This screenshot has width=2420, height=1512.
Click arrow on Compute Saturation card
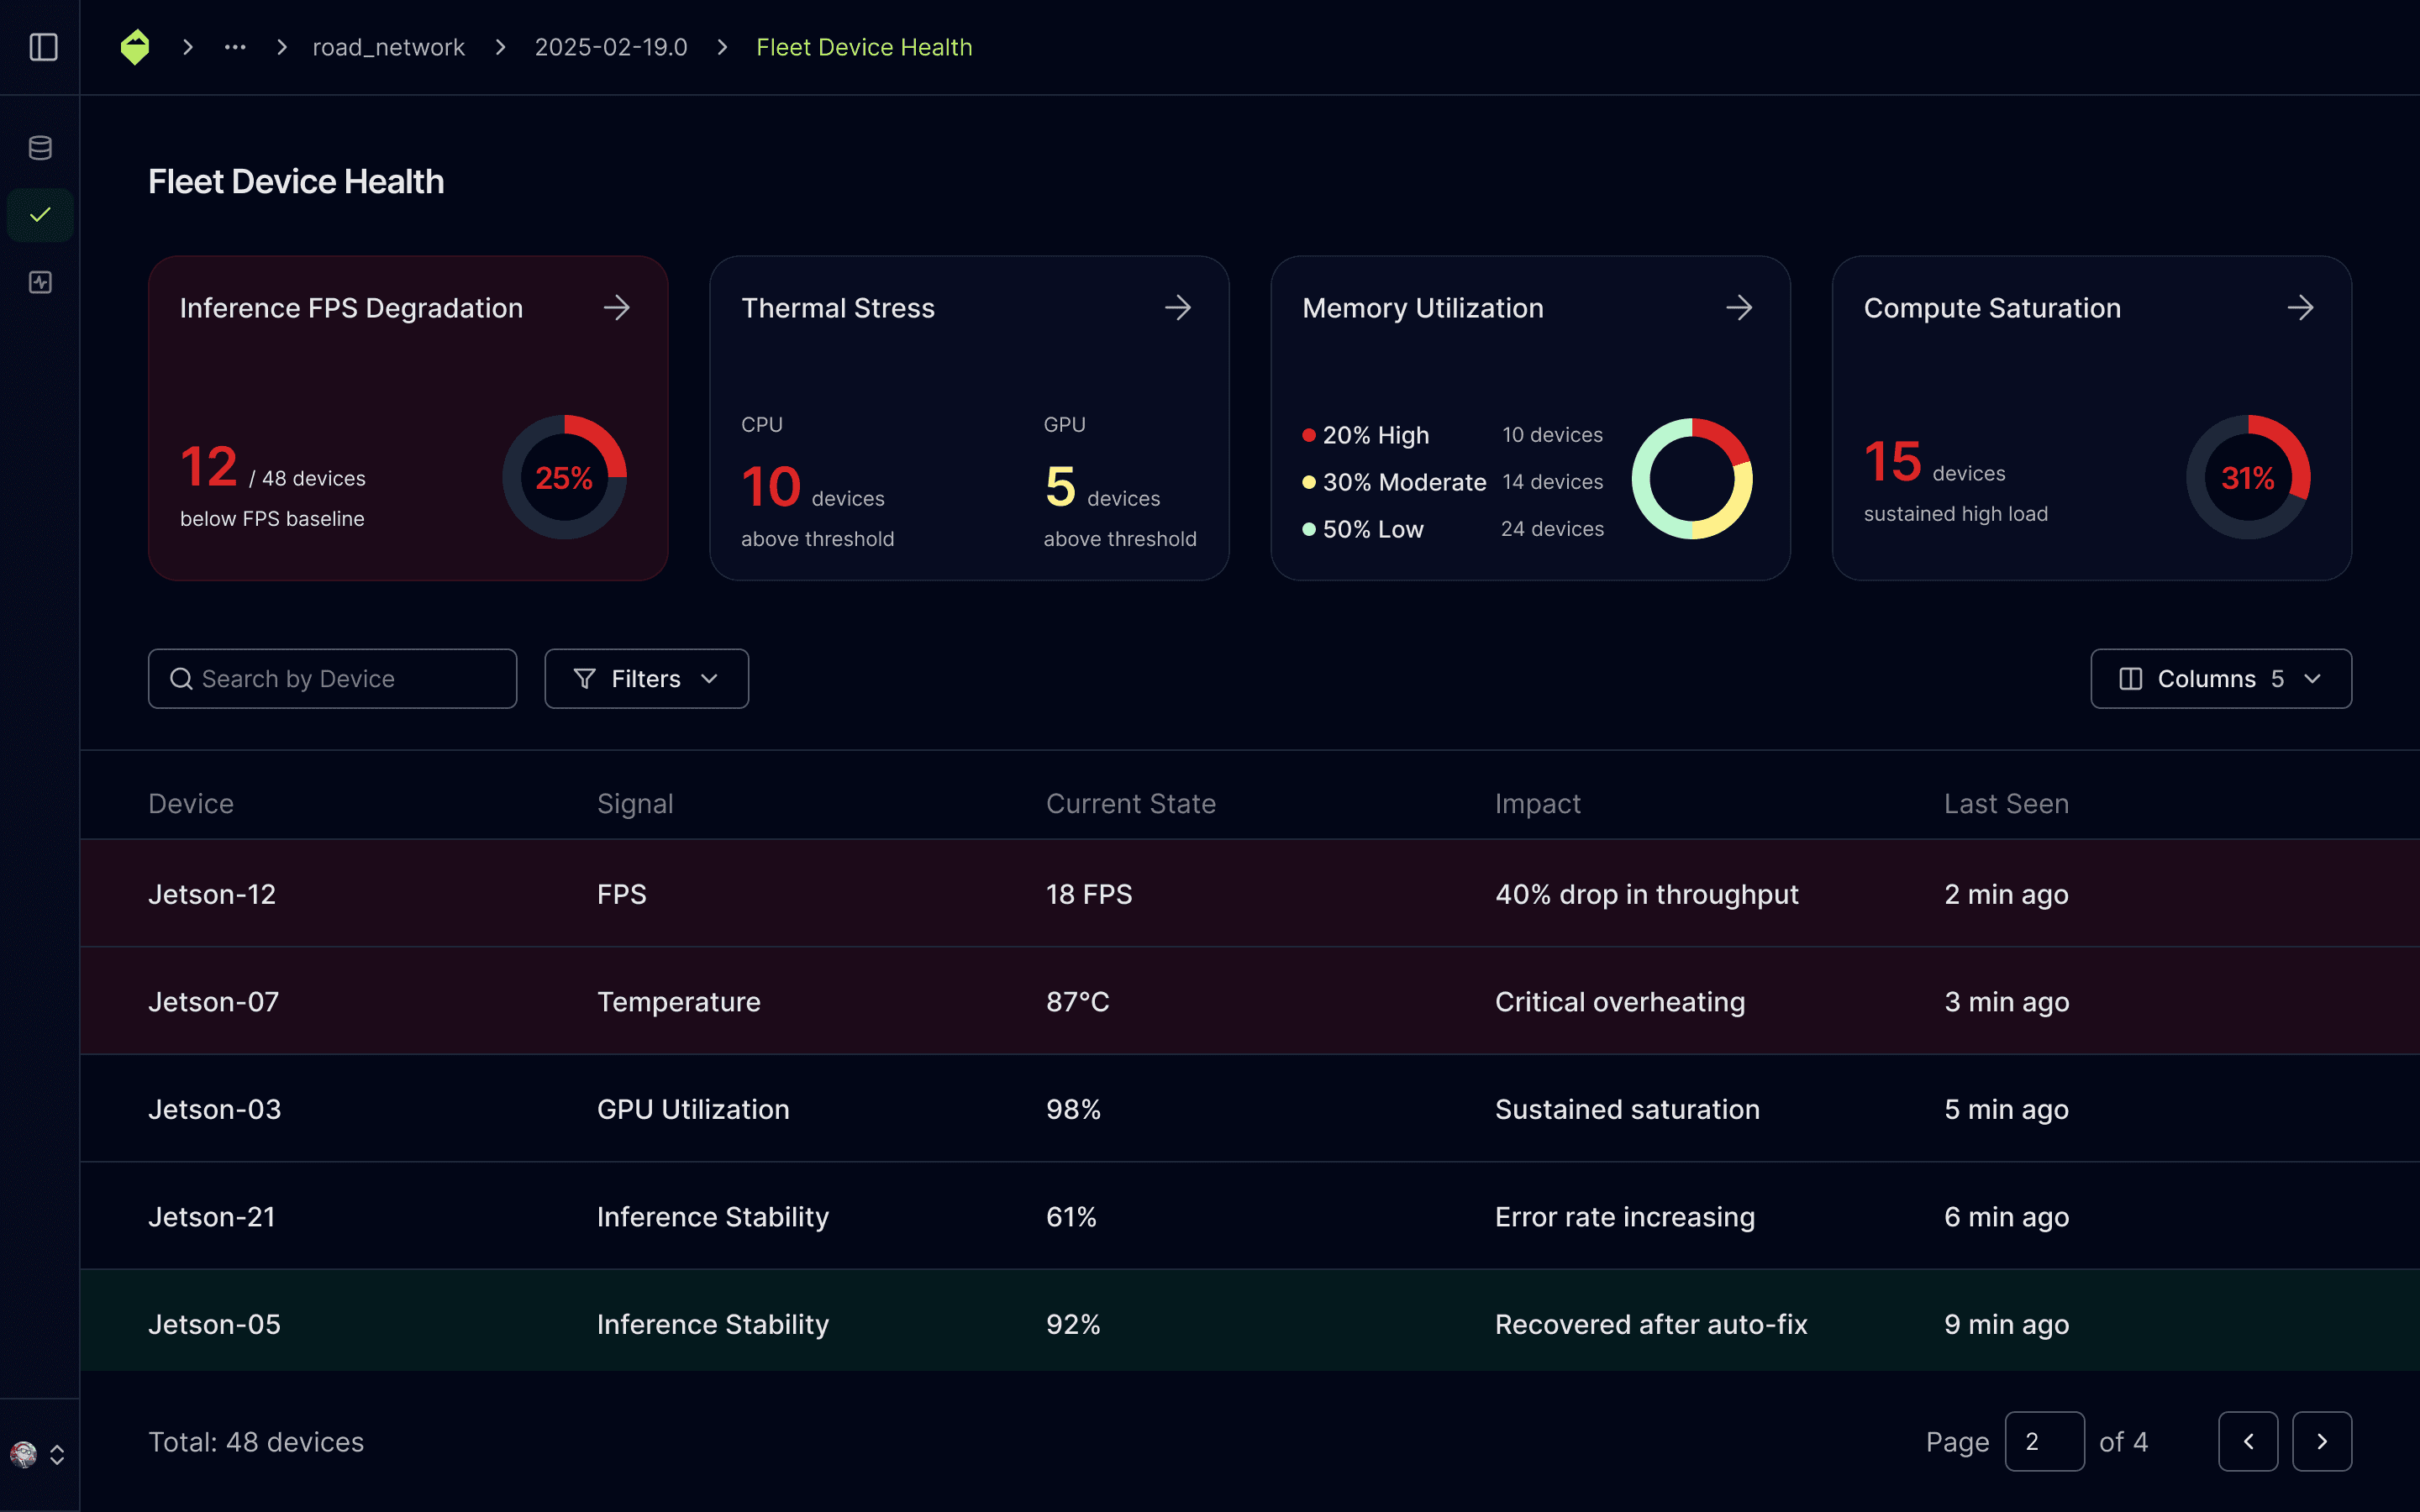pos(2300,308)
